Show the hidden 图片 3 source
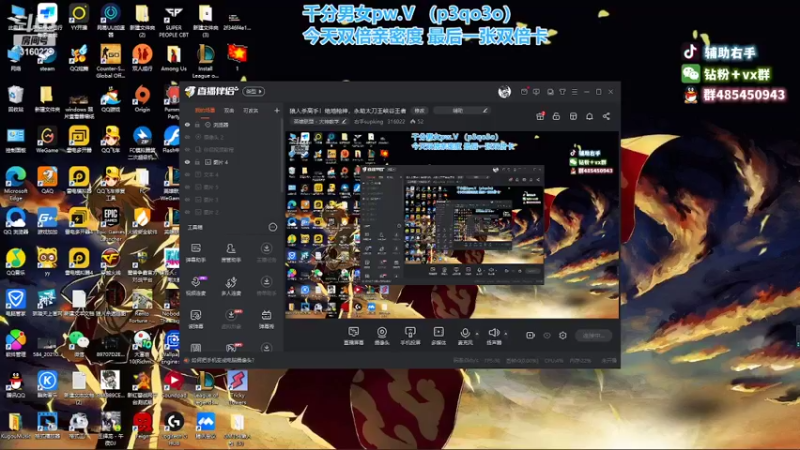Screen dimensions: 800x450 pos(187,199)
